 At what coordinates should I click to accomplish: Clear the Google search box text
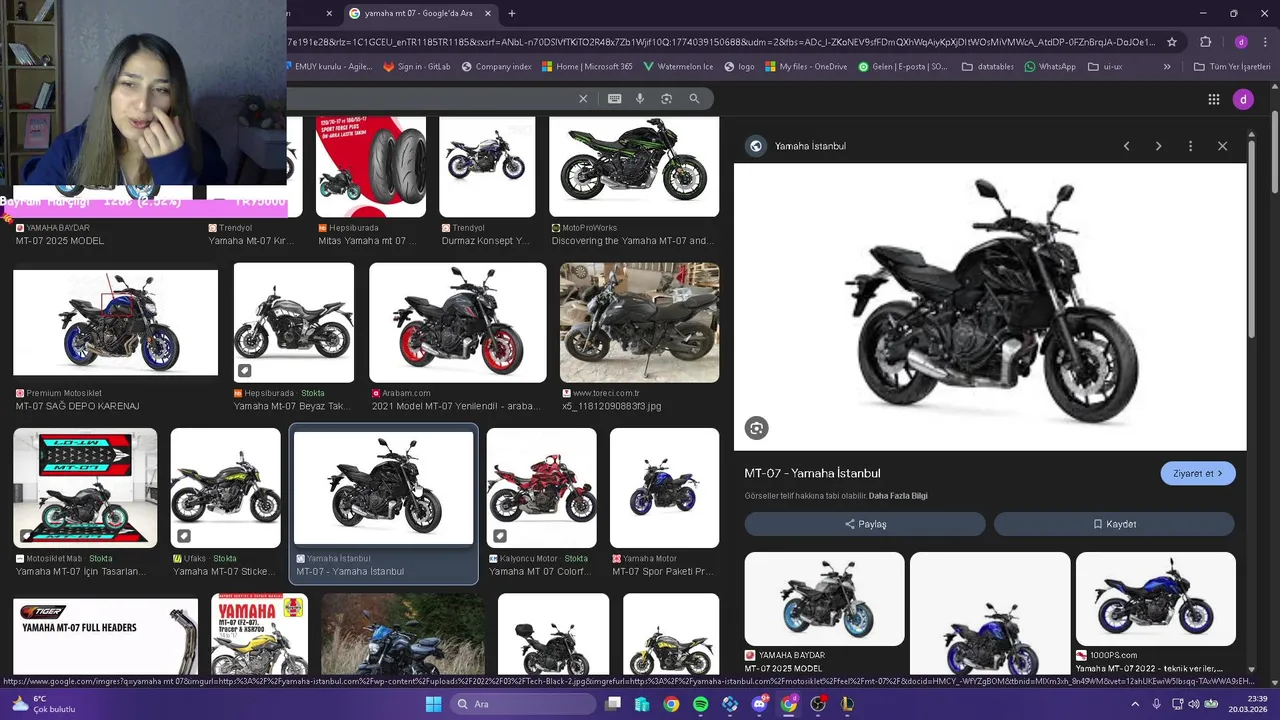(583, 99)
